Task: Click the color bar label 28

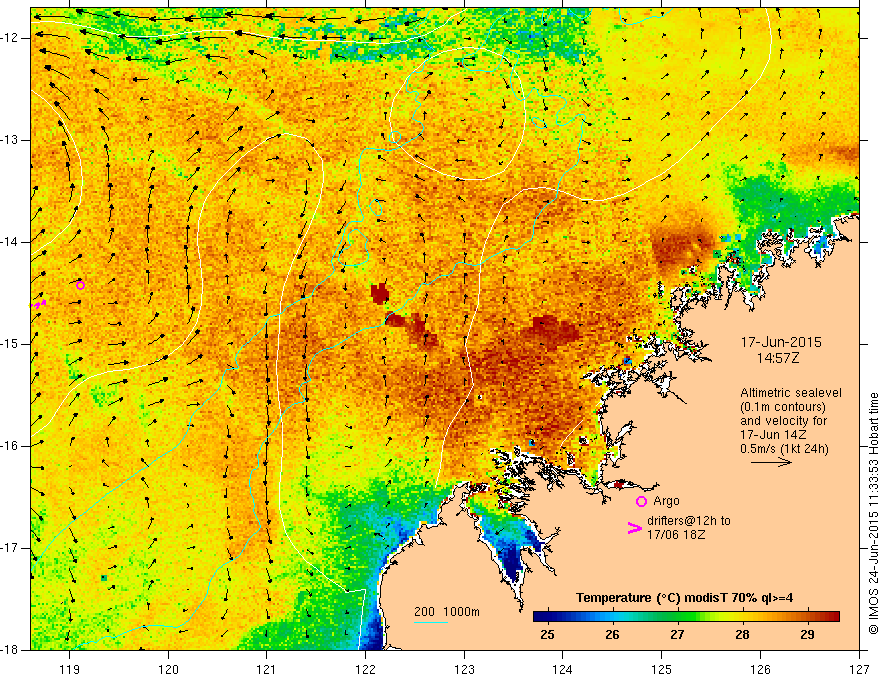Action: [742, 635]
